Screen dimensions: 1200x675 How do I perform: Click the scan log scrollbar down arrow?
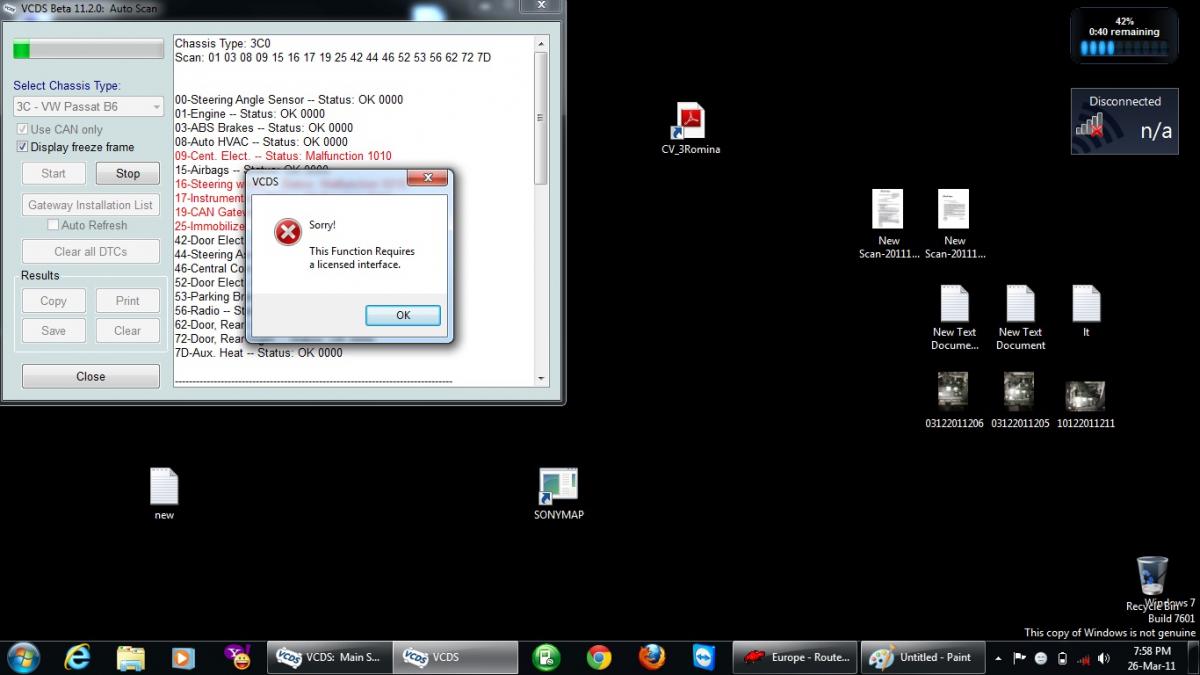[x=541, y=379]
